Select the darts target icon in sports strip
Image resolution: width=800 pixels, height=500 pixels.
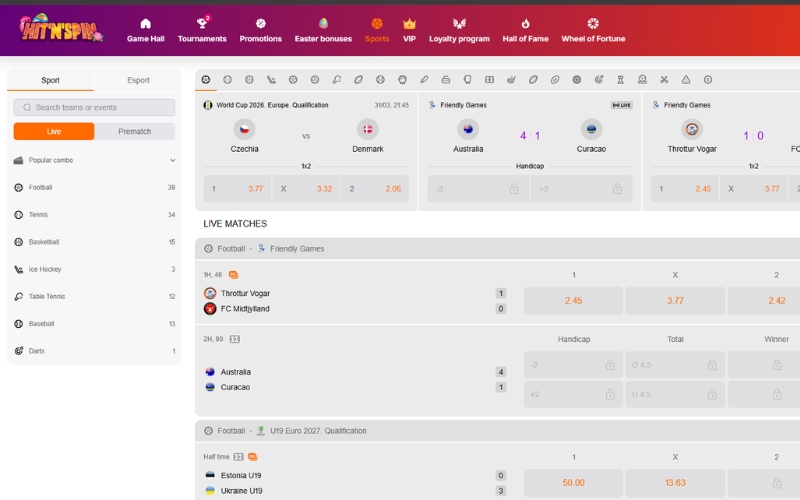(x=598, y=80)
